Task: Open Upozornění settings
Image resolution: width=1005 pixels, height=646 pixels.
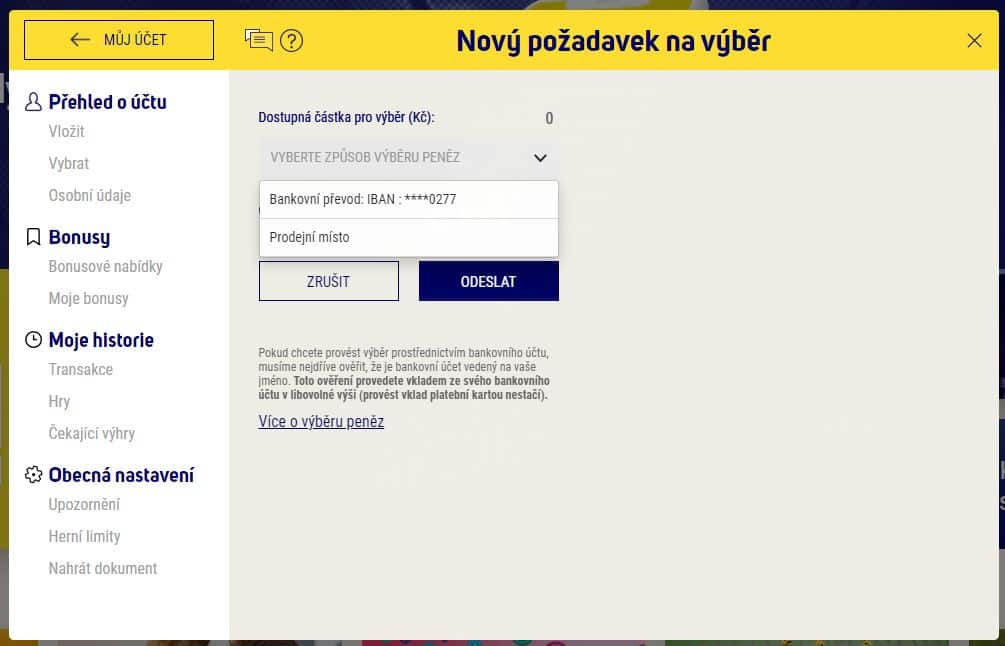Action: click(x=84, y=505)
